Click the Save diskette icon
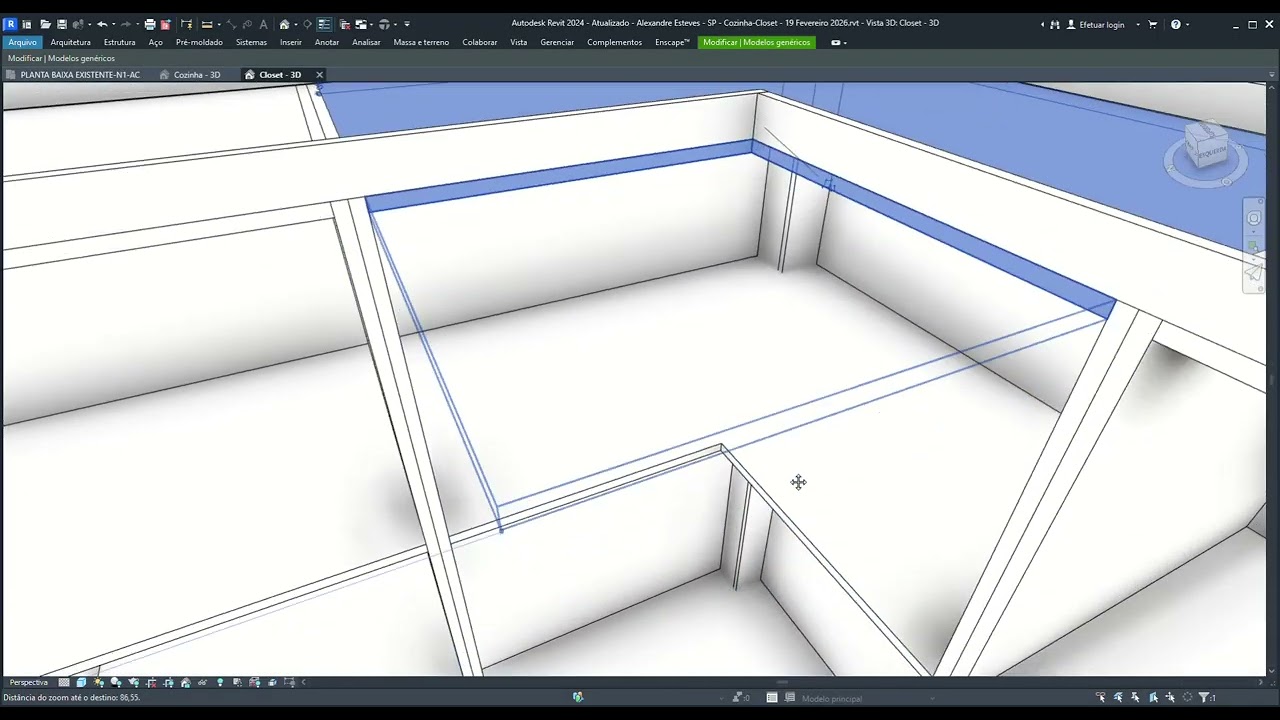Image resolution: width=1280 pixels, height=720 pixels. [62, 24]
